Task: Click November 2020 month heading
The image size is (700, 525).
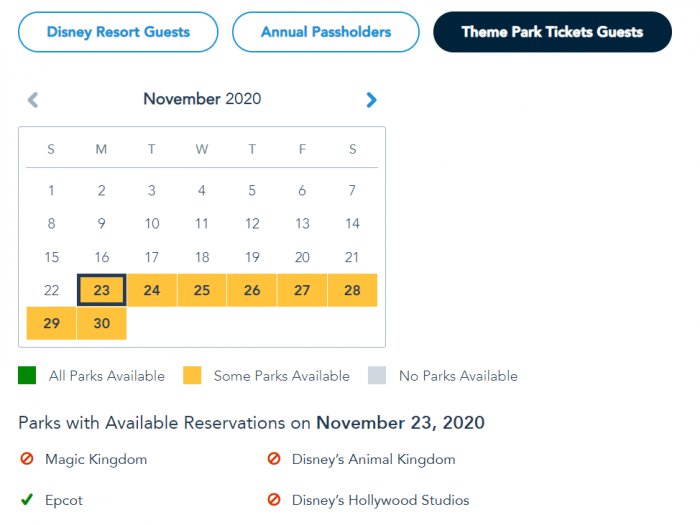Action: [x=202, y=99]
